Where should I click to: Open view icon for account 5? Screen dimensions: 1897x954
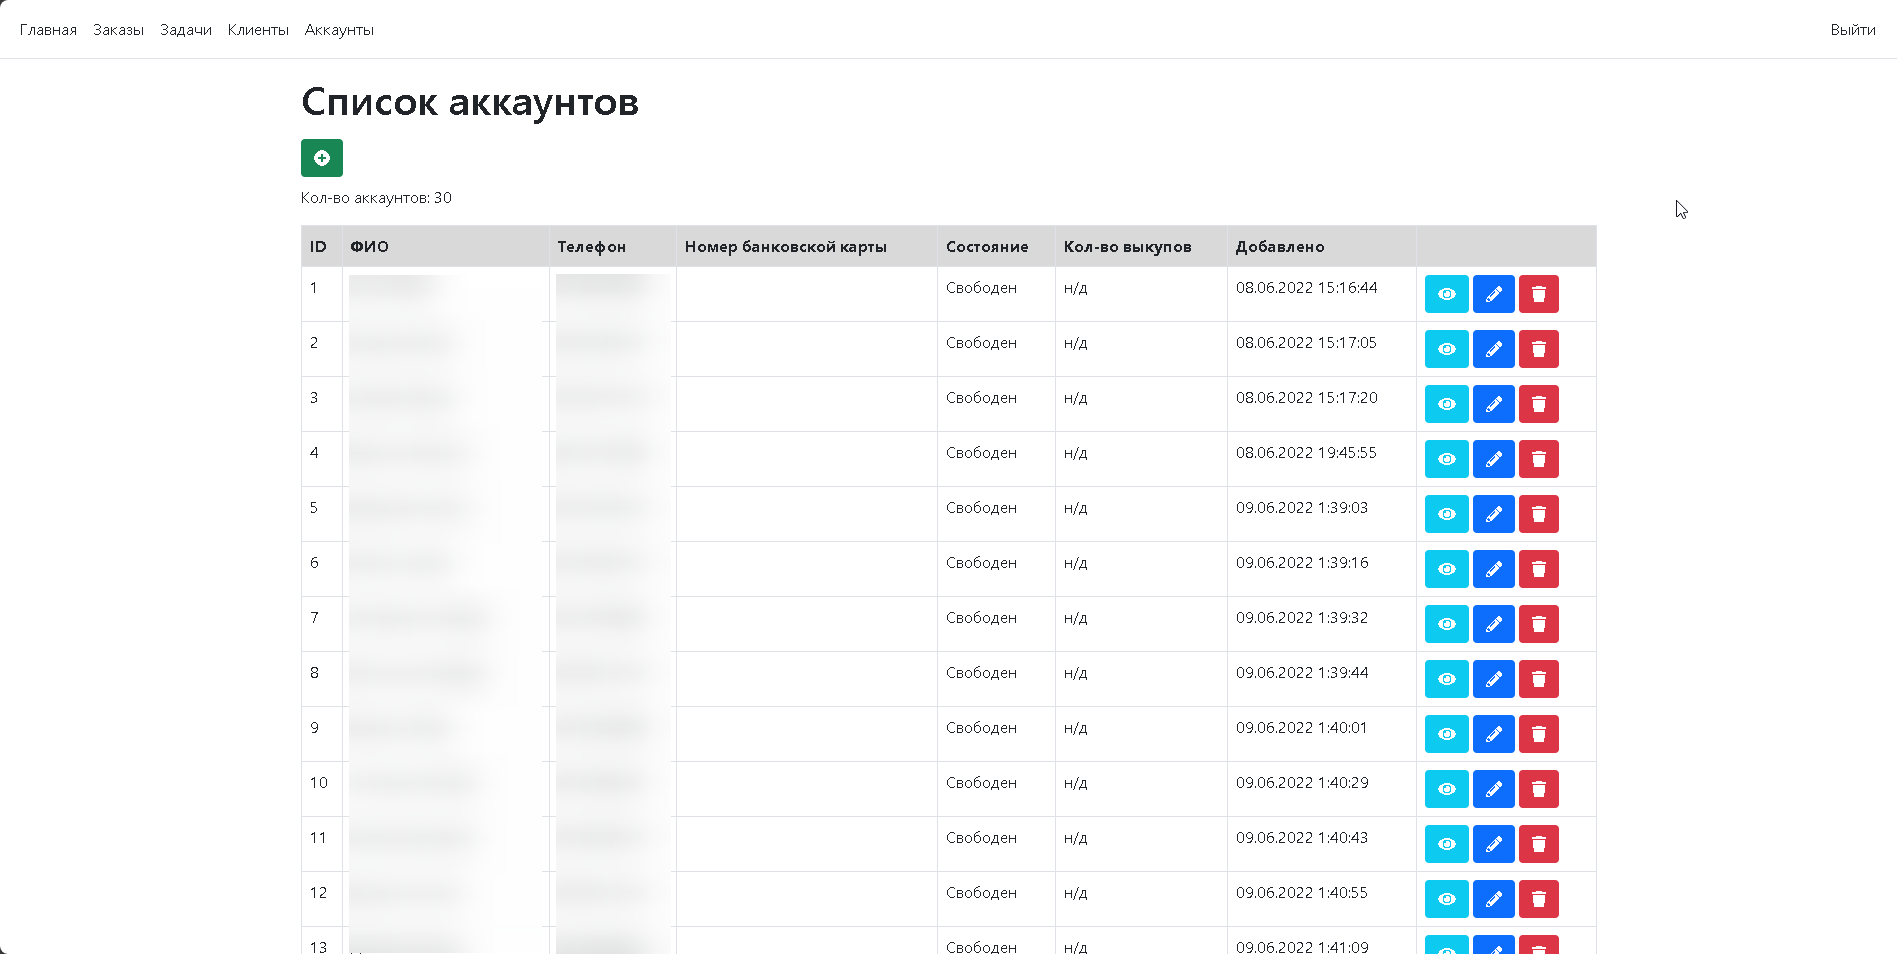1446,514
